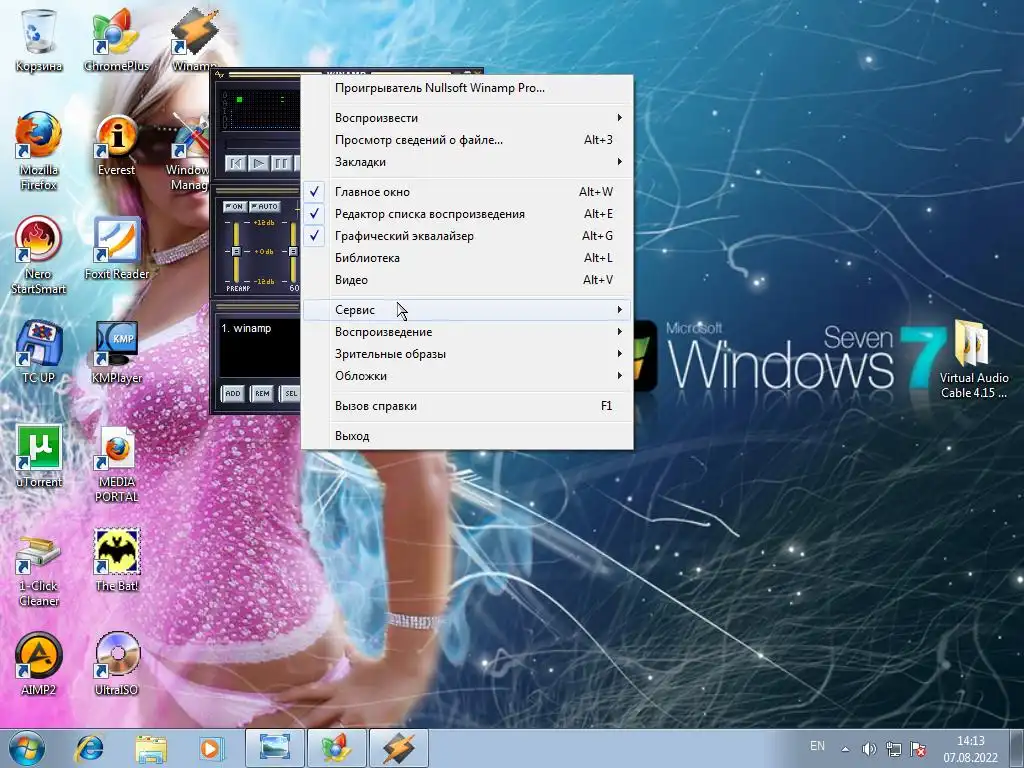Viewport: 1024px width, 768px height.
Task: Toggle the equalizer AUTO button
Action: tap(264, 206)
